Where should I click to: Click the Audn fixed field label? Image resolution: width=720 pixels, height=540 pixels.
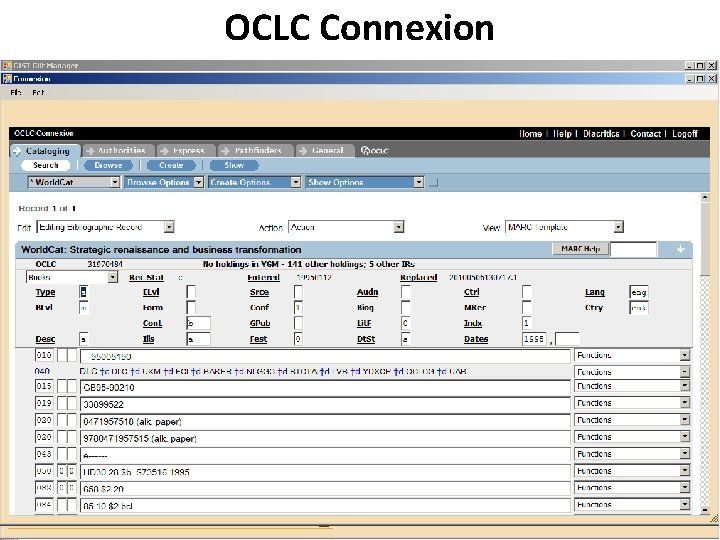point(367,292)
